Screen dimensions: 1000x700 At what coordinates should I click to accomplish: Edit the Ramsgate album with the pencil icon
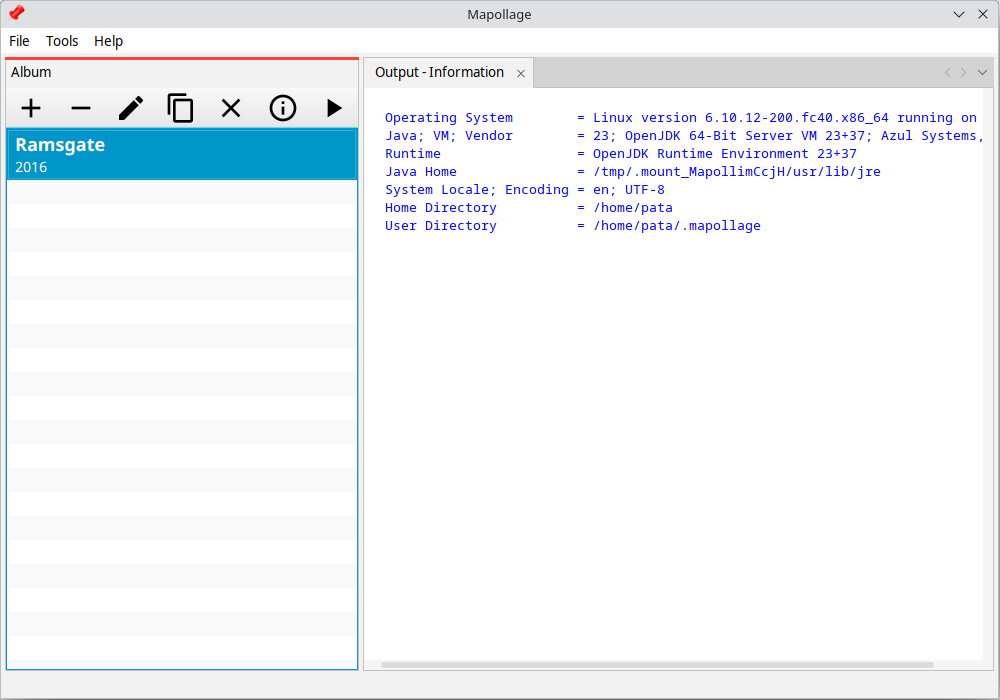pyautogui.click(x=130, y=108)
